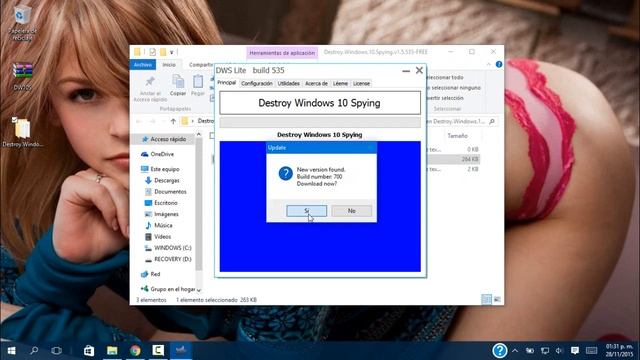
Task: Click the big Destroy Windows 10 Spying button
Action: point(320,103)
